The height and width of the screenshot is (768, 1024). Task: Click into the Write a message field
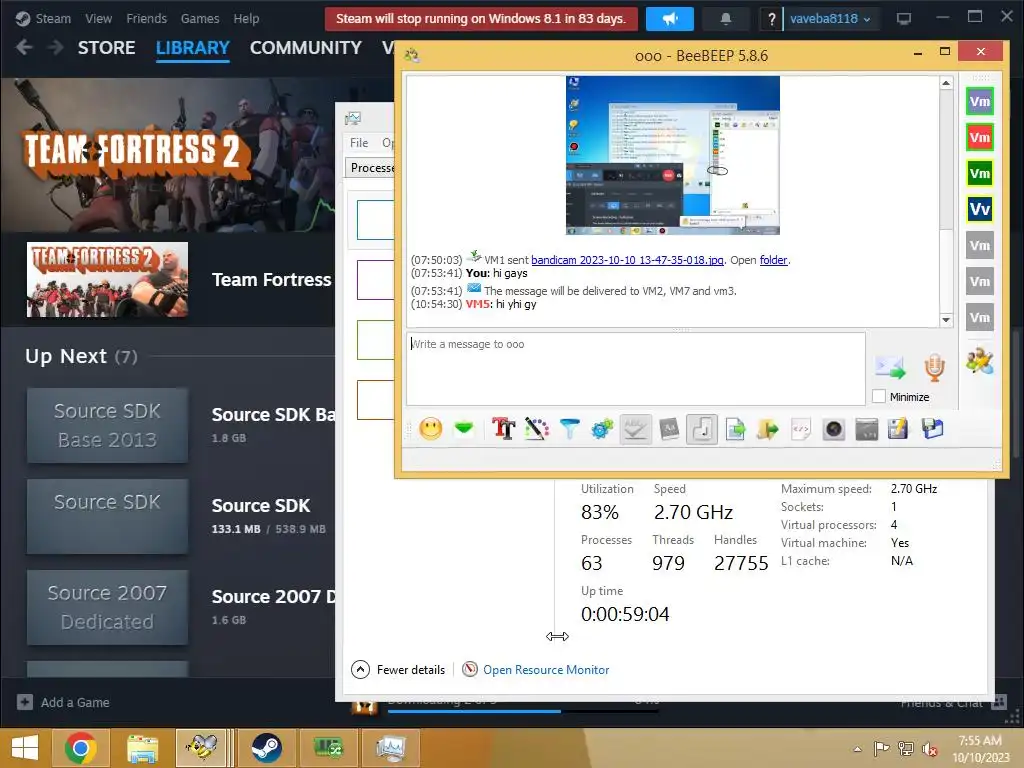tap(635, 368)
